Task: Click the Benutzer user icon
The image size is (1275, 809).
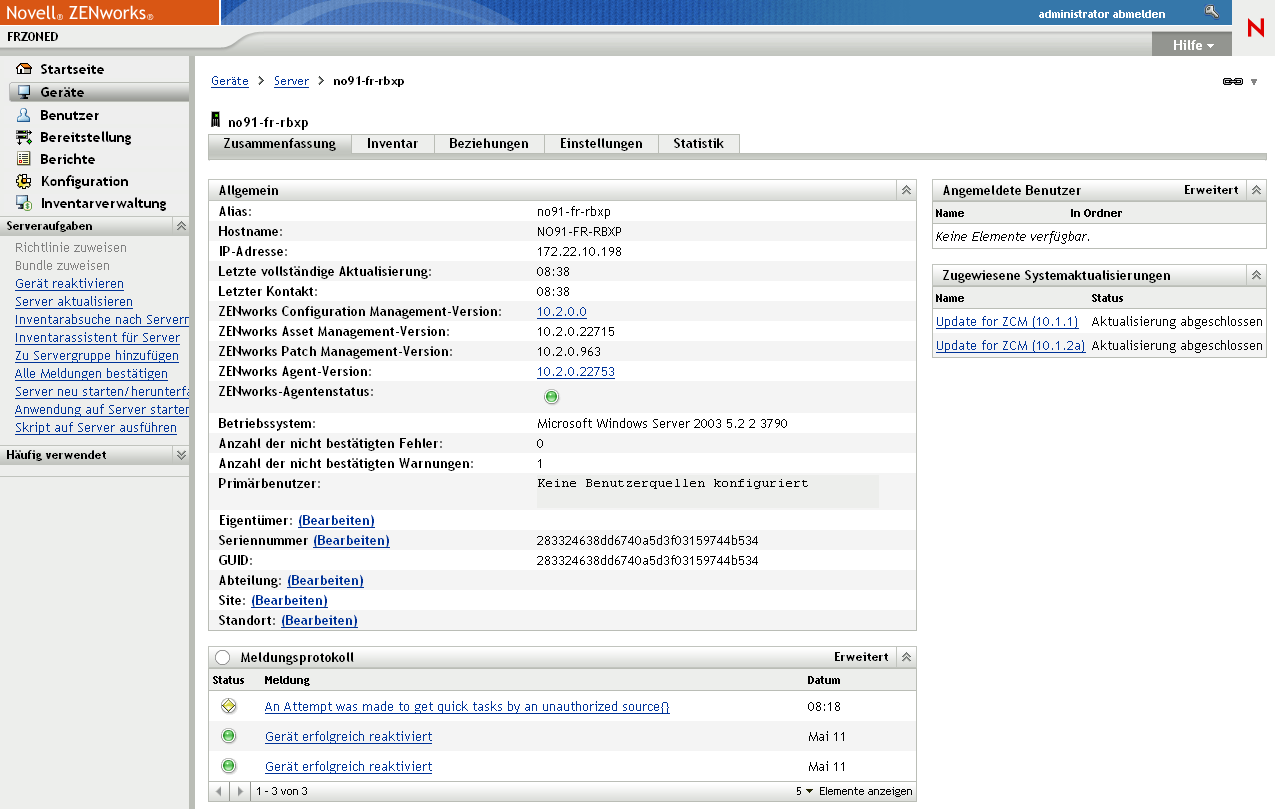Action: 24,115
